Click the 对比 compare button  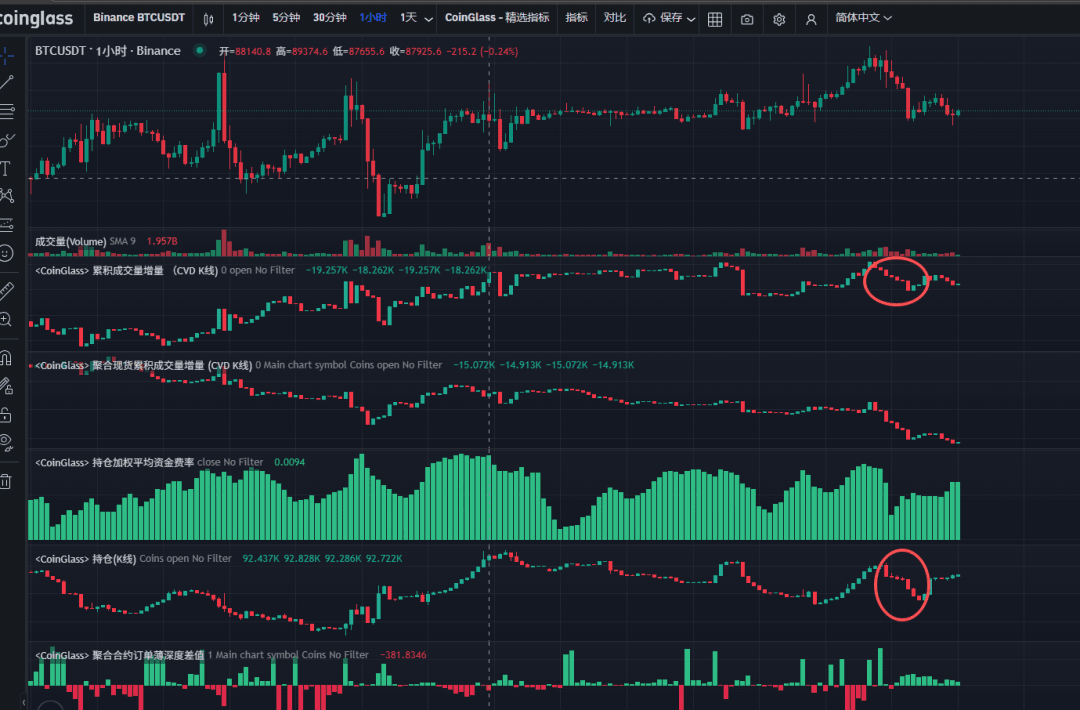click(614, 17)
